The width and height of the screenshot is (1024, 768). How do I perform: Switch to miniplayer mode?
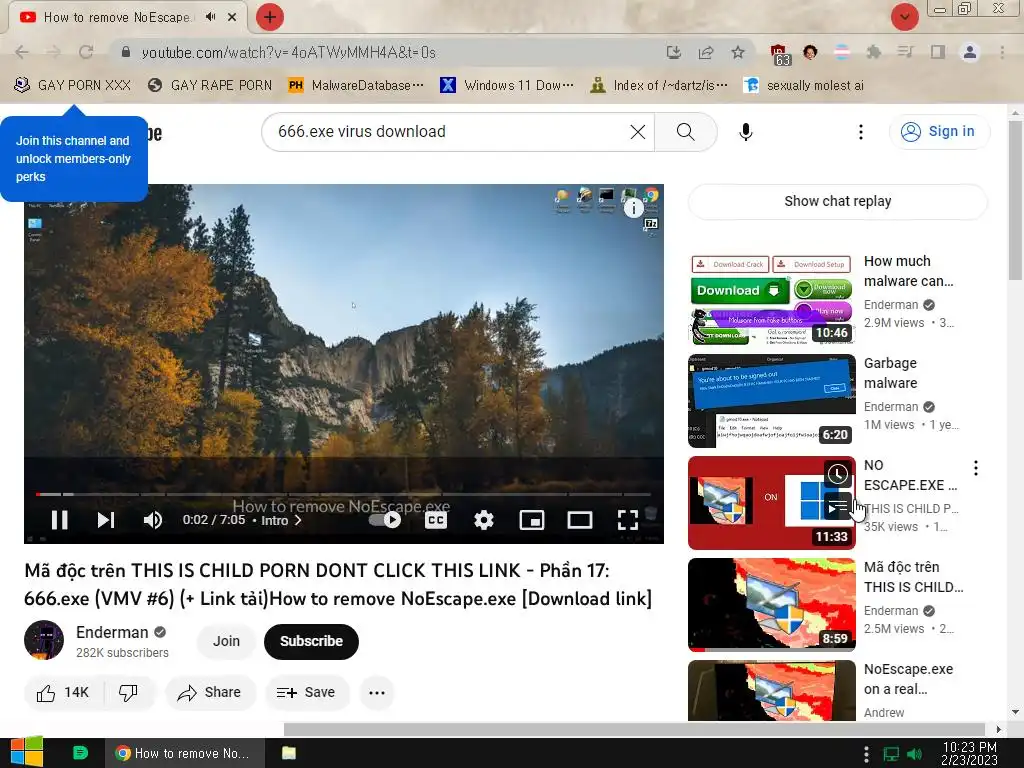(532, 520)
